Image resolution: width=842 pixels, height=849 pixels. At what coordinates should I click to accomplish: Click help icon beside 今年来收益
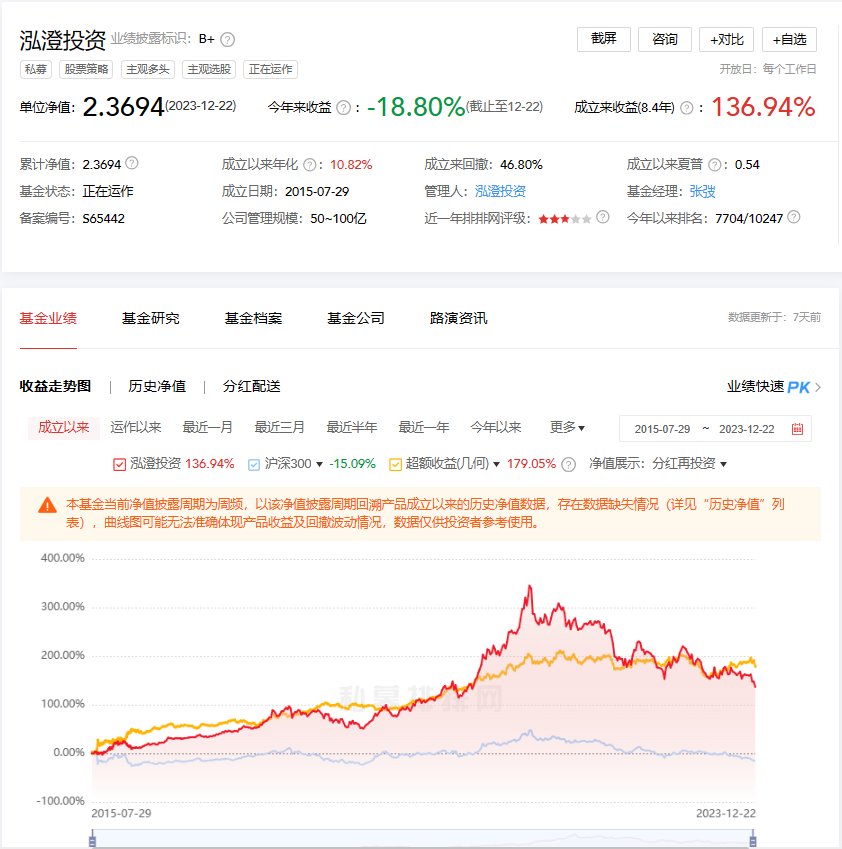pos(343,108)
